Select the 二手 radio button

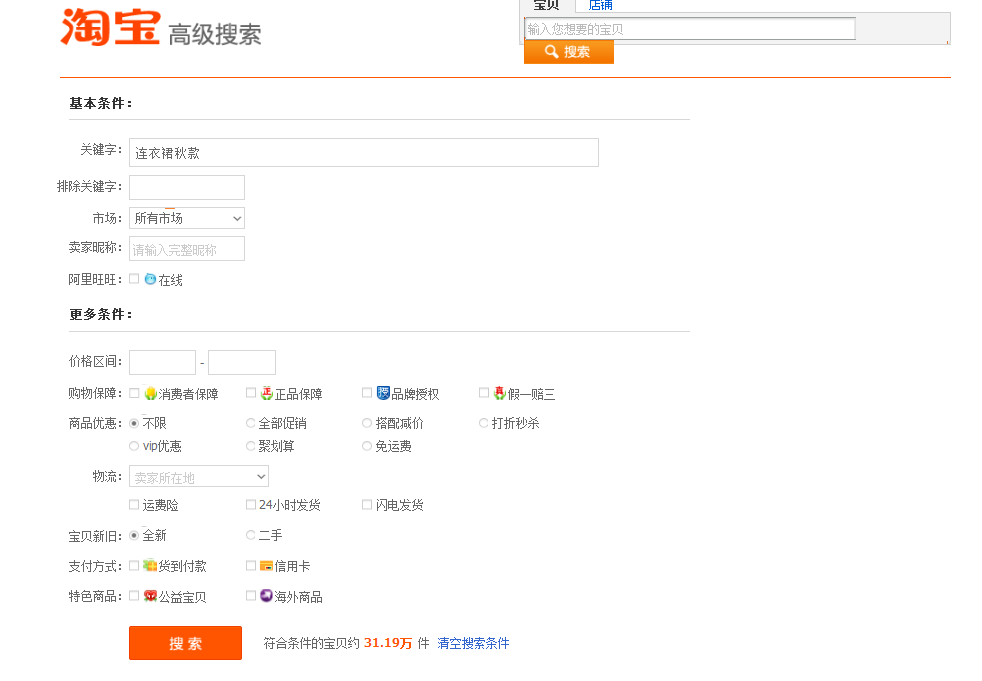(251, 535)
